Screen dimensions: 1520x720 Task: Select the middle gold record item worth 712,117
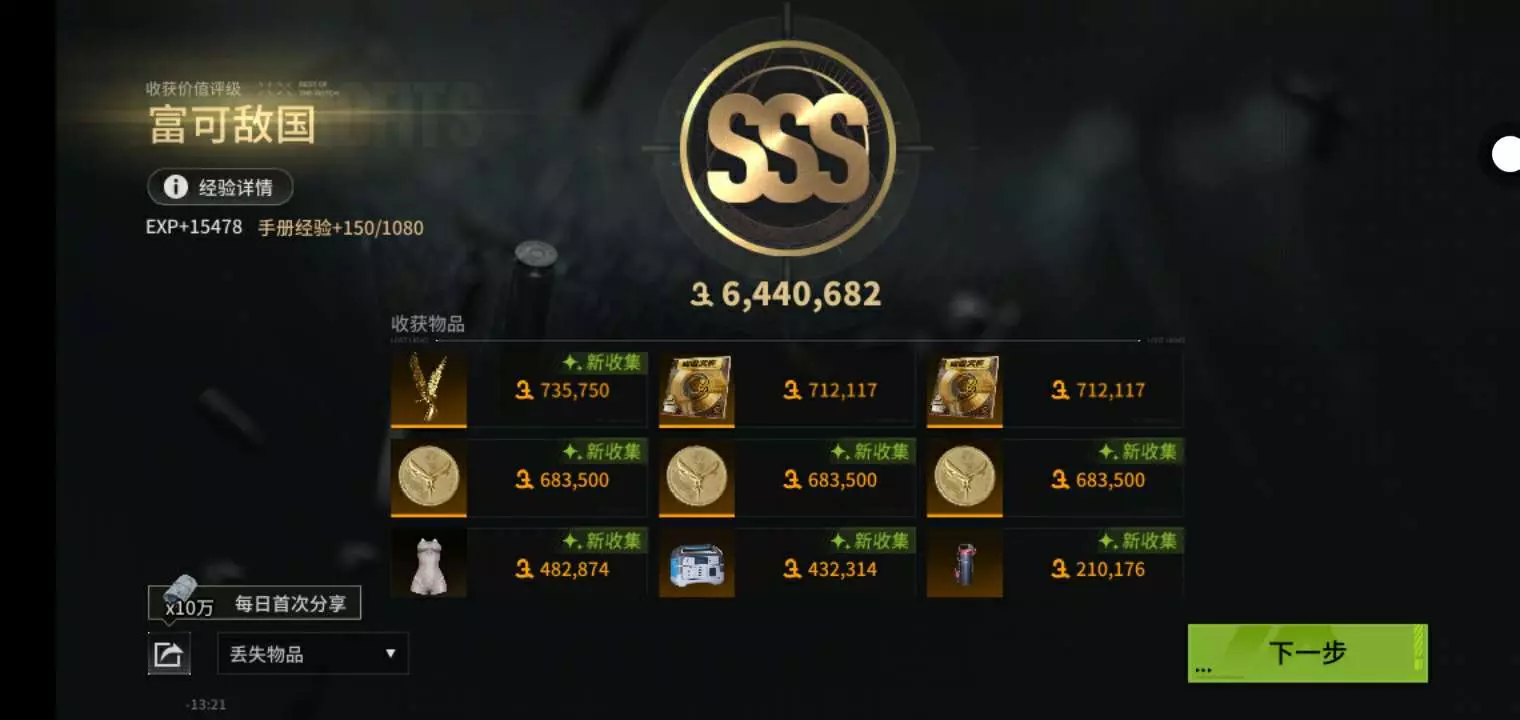696,389
